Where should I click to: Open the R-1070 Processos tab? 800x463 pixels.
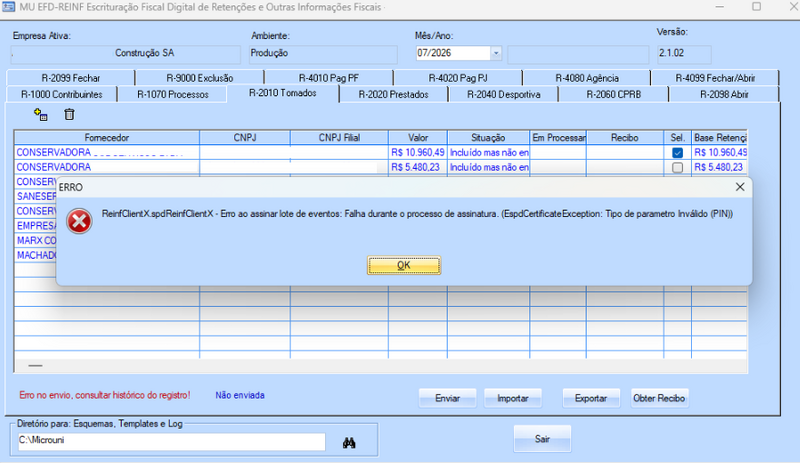click(x=172, y=94)
